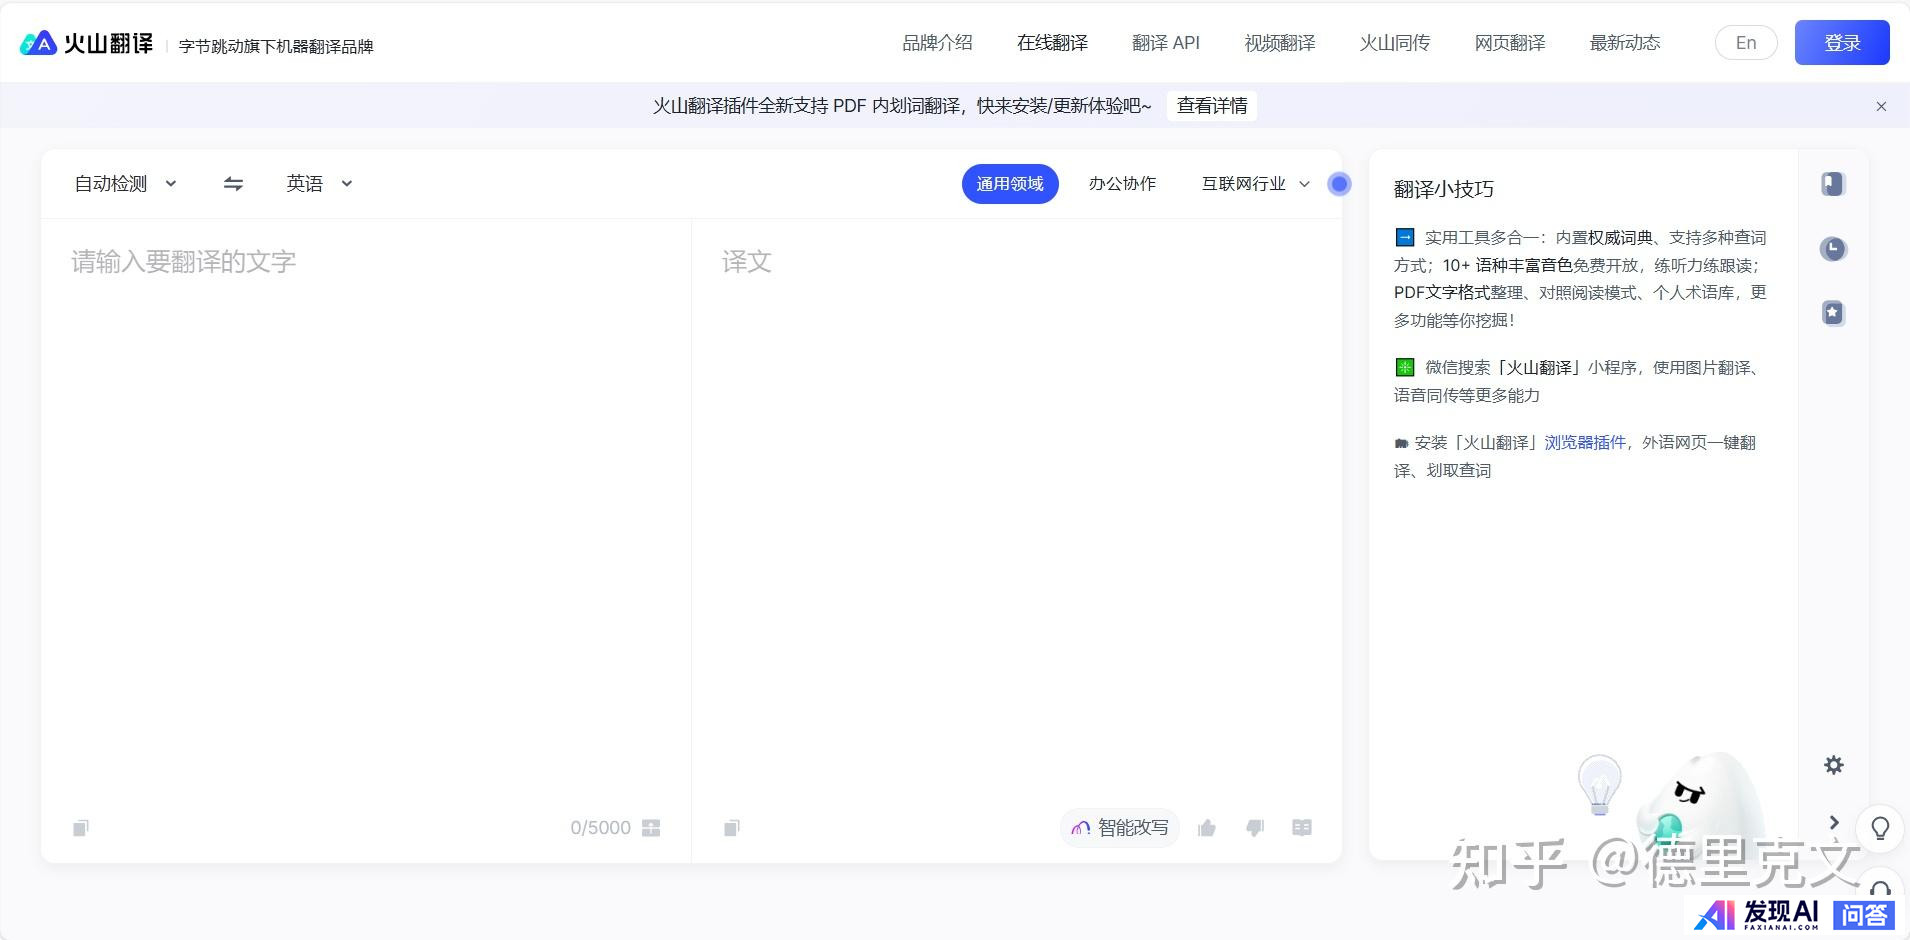1910x940 pixels.
Task: Click the 0/5000 character counter
Action: tap(600, 828)
